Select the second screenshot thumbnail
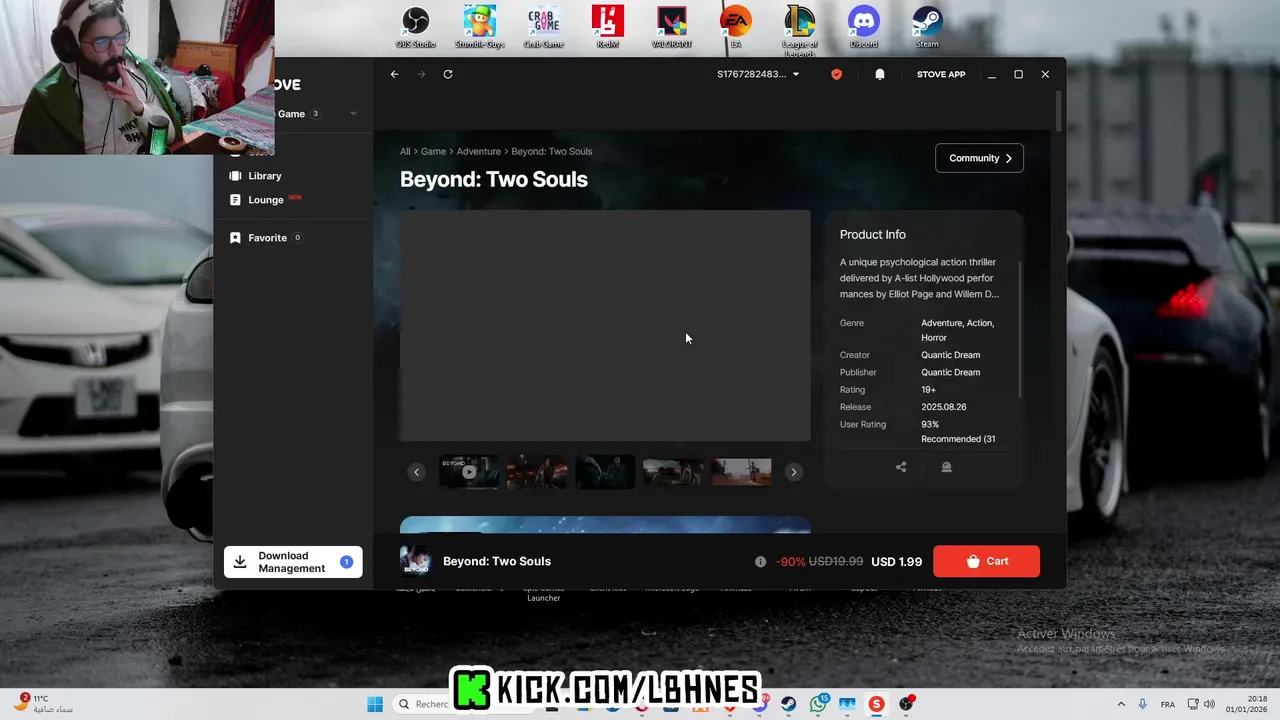Viewport: 1280px width, 720px height. click(537, 472)
